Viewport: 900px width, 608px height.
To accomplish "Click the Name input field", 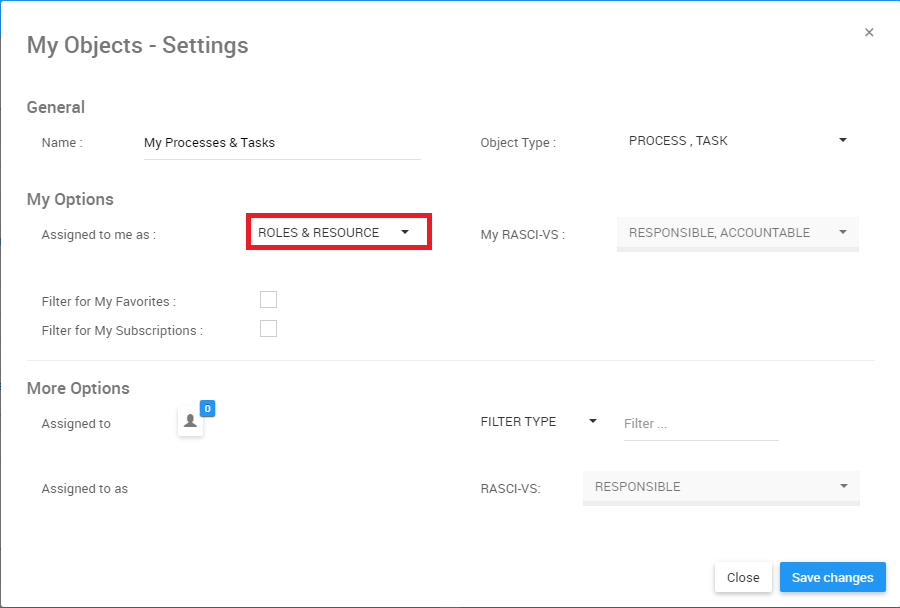I will pos(281,143).
